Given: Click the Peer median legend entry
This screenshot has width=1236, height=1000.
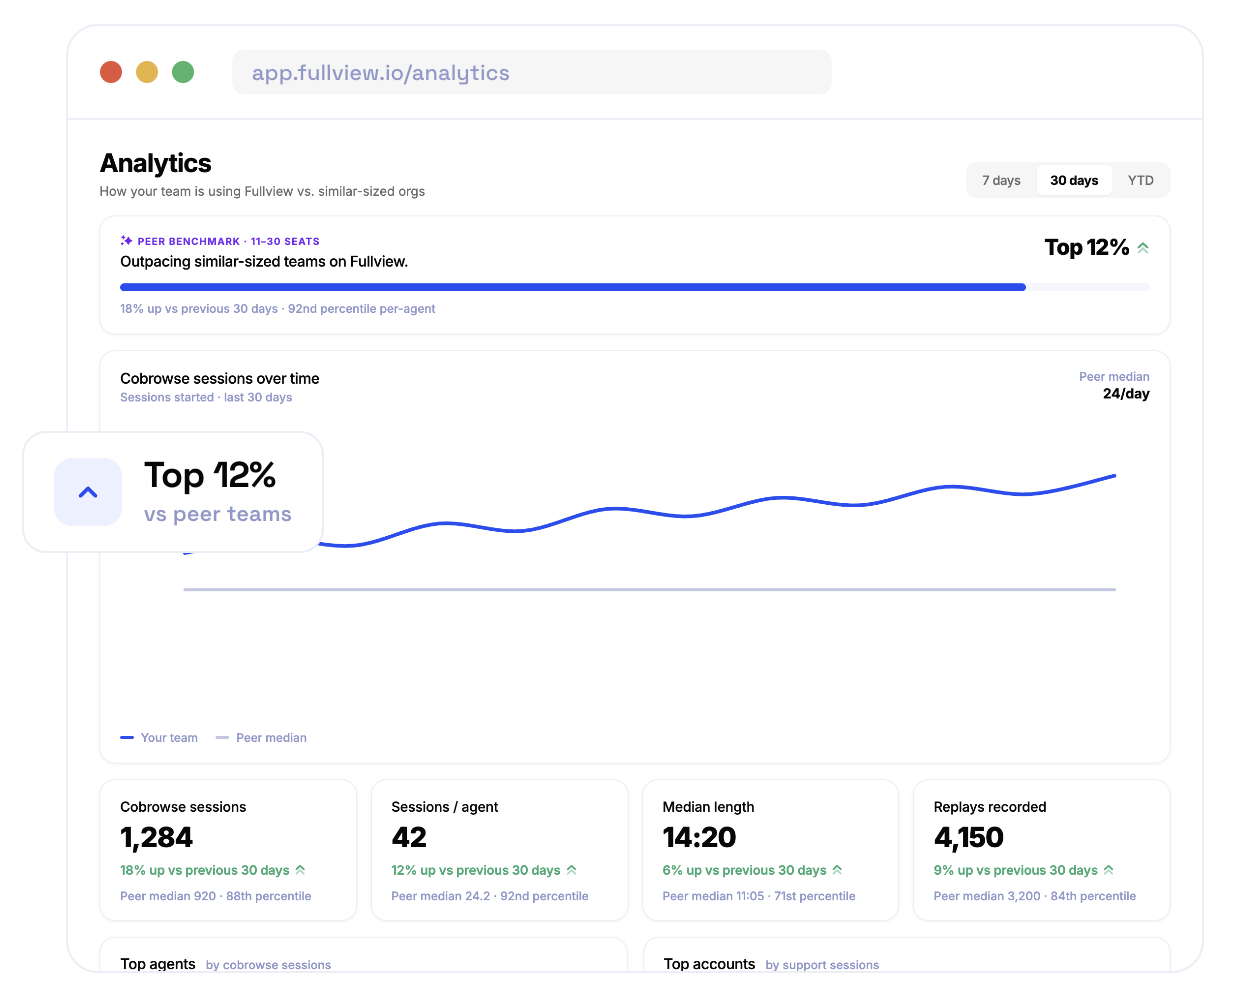Looking at the screenshot, I should point(261,738).
